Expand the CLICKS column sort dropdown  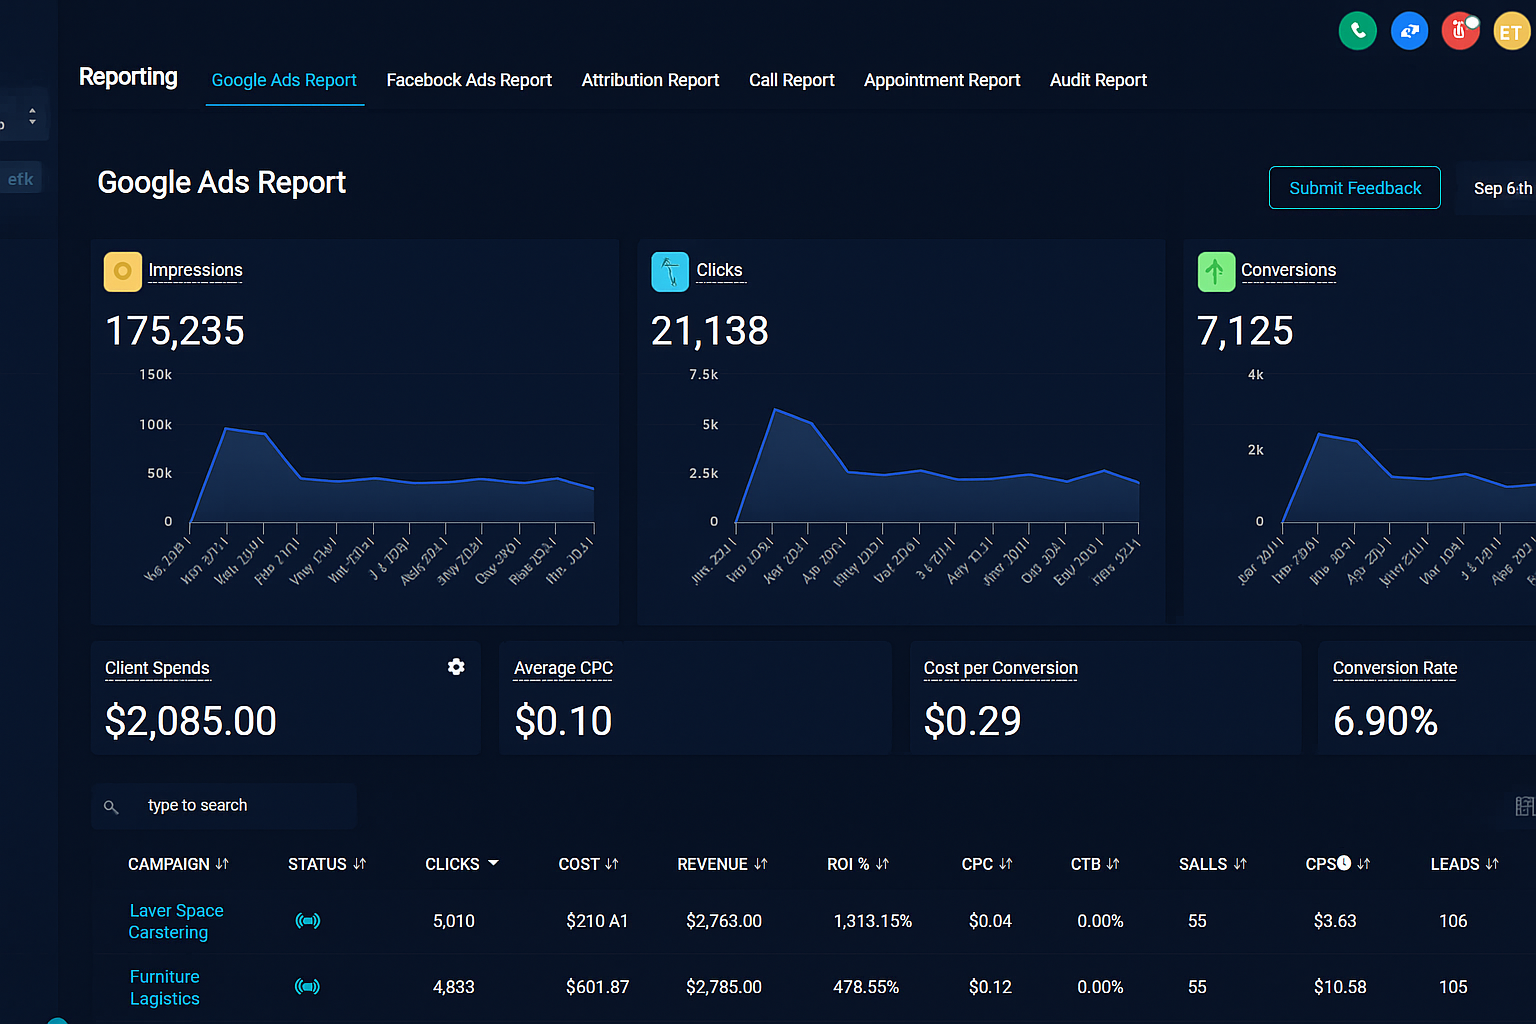point(493,864)
